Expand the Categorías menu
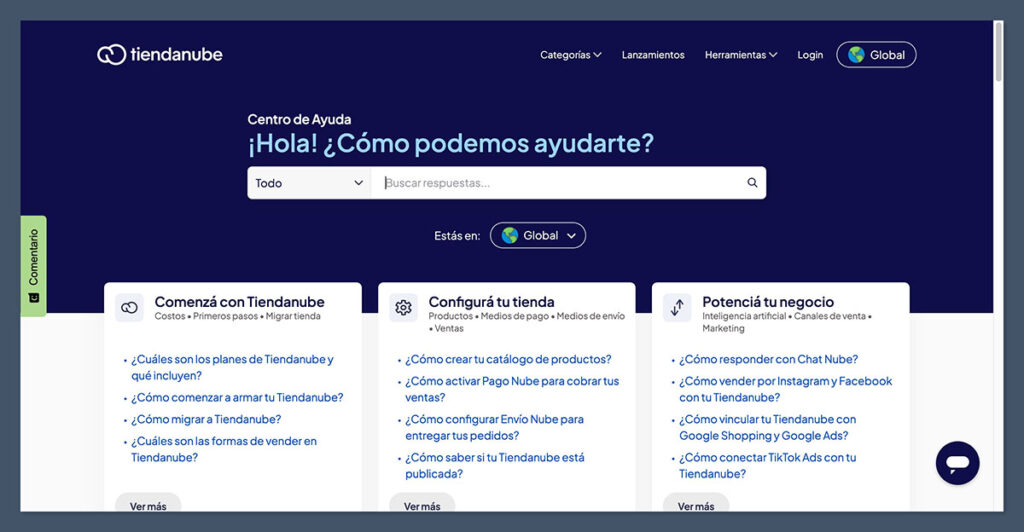1024x532 pixels. (x=570, y=55)
